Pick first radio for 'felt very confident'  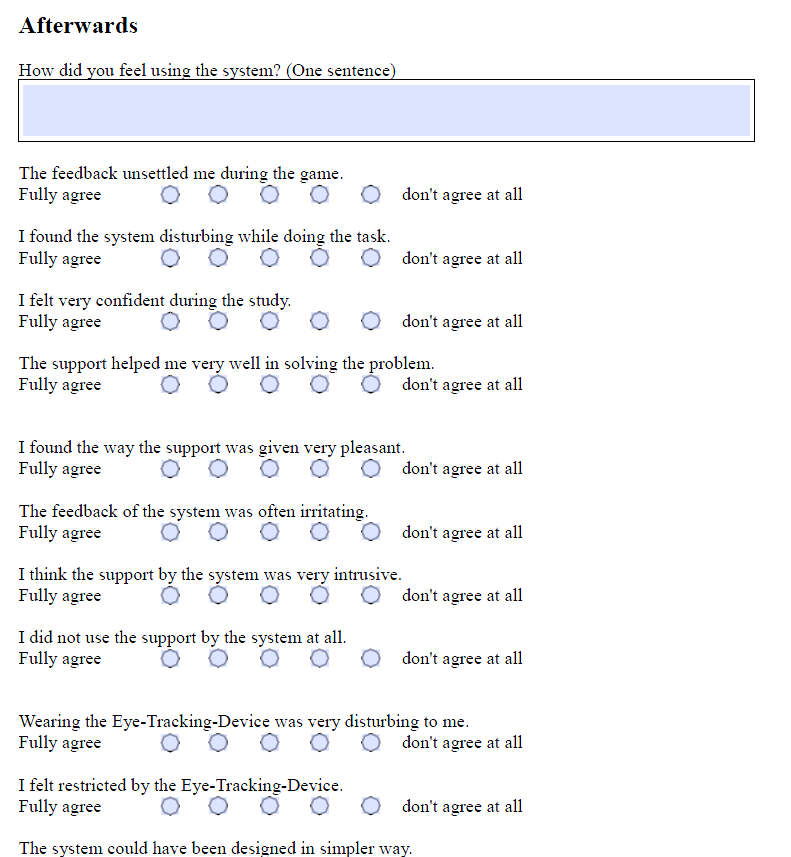170,321
